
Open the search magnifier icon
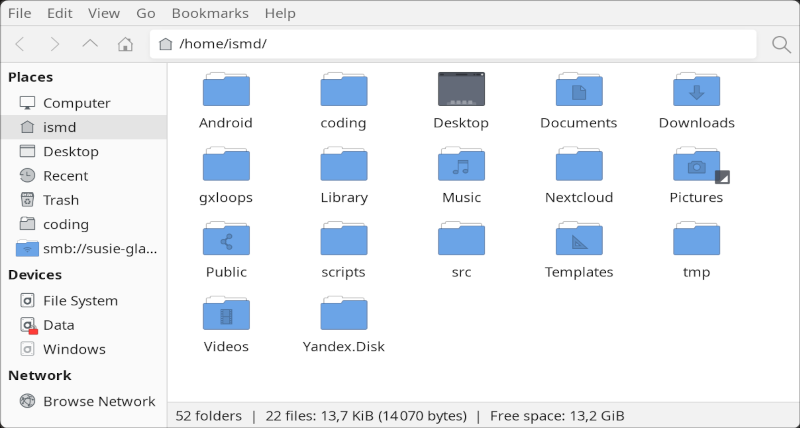click(x=781, y=44)
